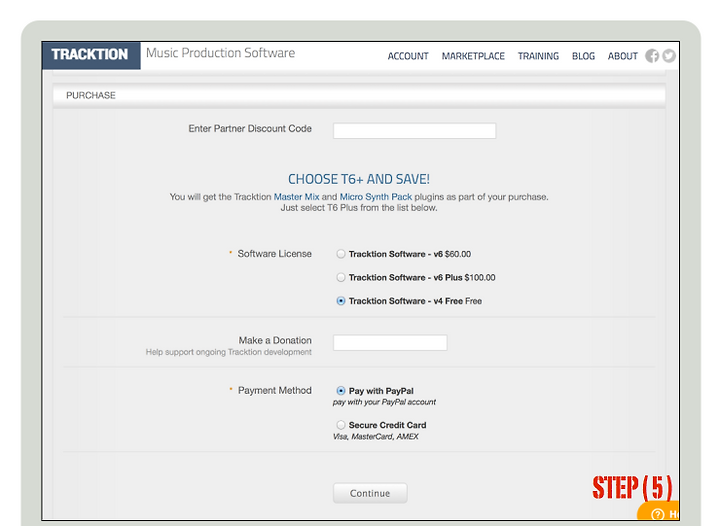The width and height of the screenshot is (720, 526).
Task: Select Tracktion Software v6 Plus $100.00 license
Action: tap(341, 277)
